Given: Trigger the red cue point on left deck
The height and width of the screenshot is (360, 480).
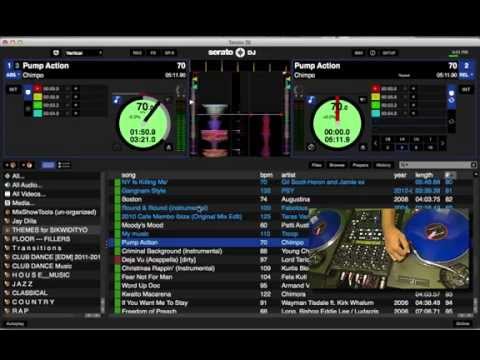Looking at the screenshot, I should (37, 89).
